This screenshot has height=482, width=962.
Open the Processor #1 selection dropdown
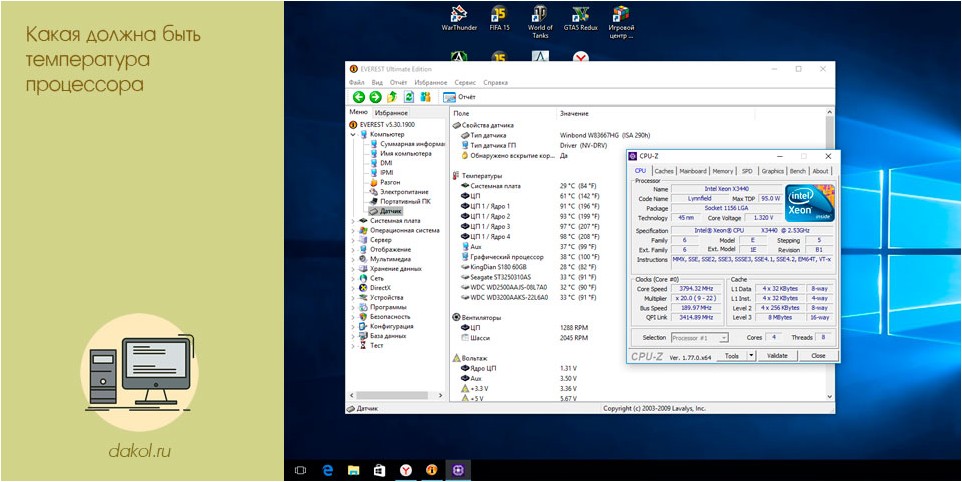coord(700,338)
